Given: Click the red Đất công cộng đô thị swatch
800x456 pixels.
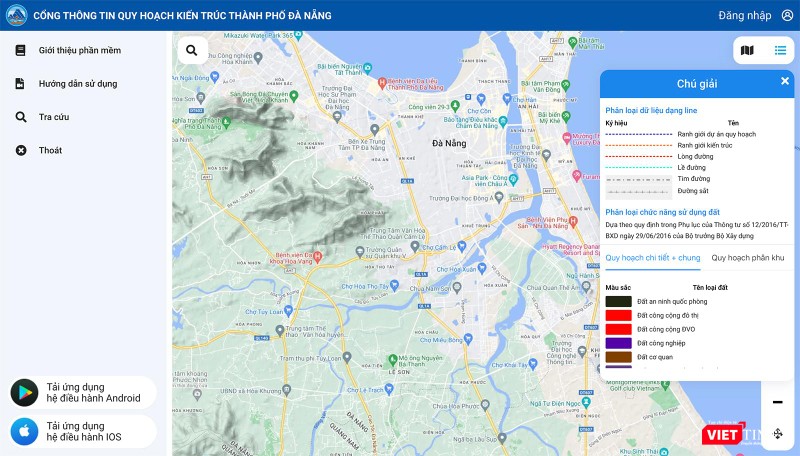Looking at the screenshot, I should (618, 315).
